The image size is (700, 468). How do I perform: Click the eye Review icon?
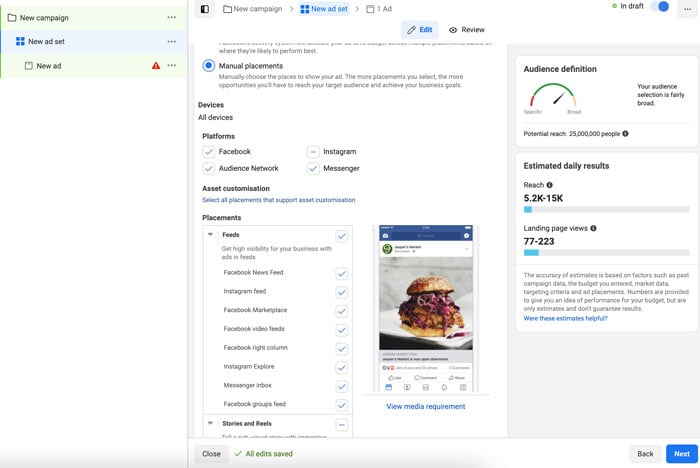coord(453,30)
